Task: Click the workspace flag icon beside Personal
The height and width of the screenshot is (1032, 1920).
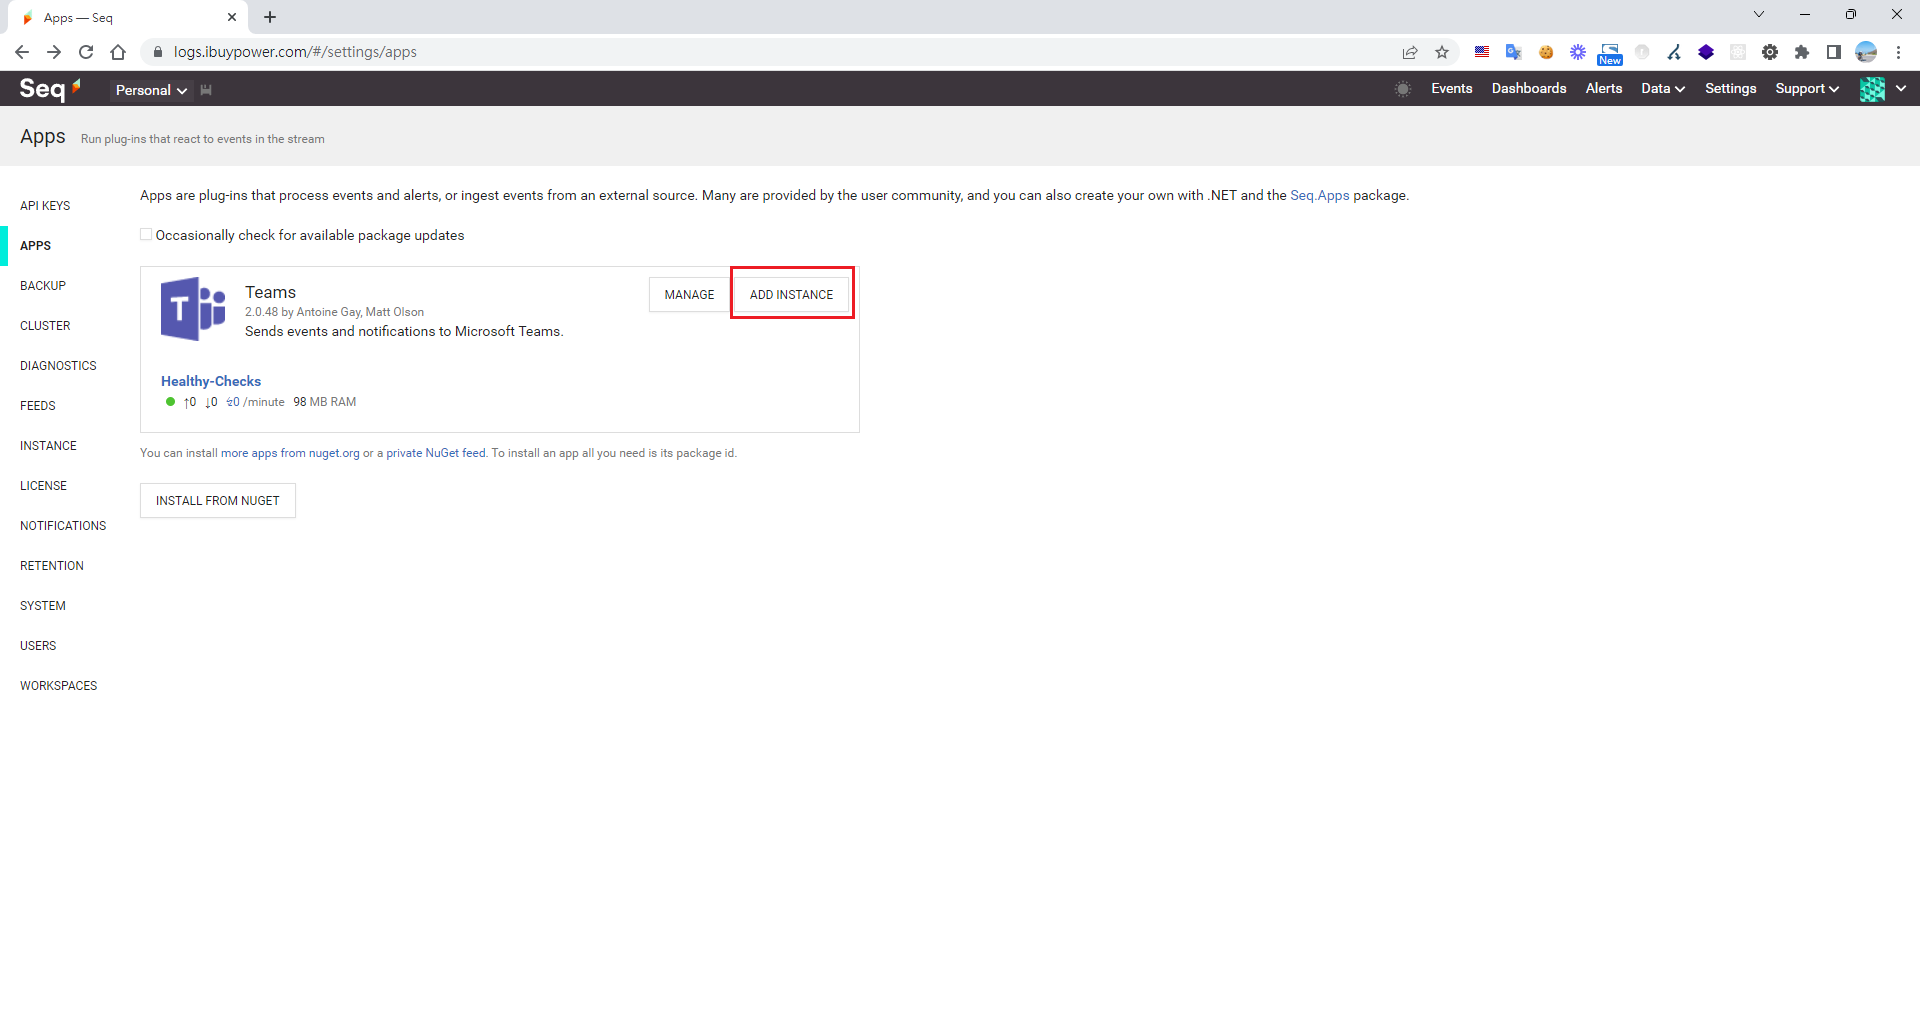Action: tap(206, 90)
